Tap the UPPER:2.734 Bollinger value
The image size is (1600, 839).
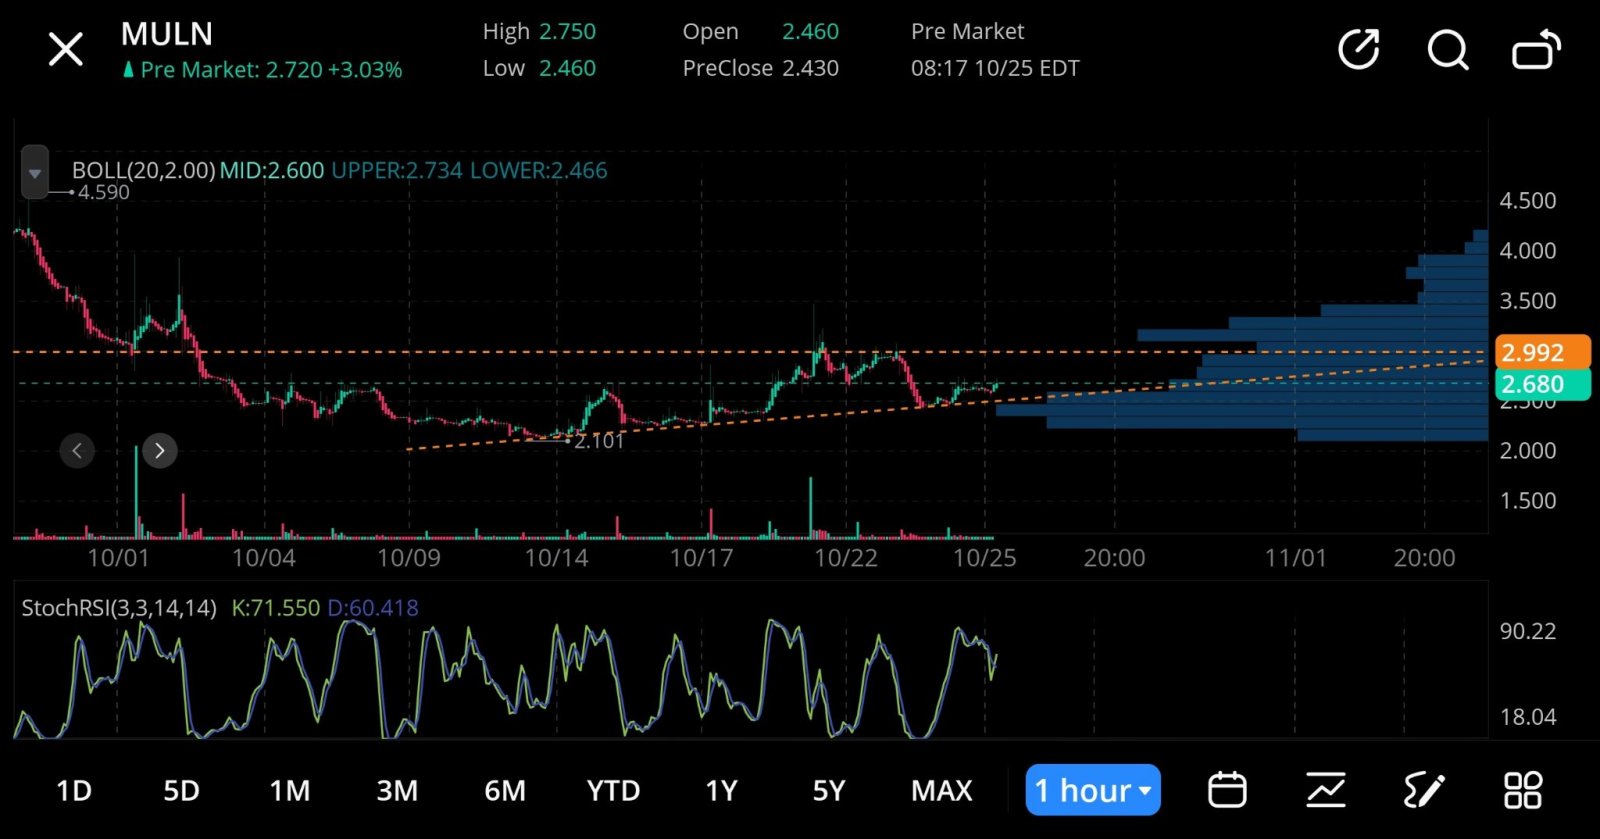pos(397,170)
